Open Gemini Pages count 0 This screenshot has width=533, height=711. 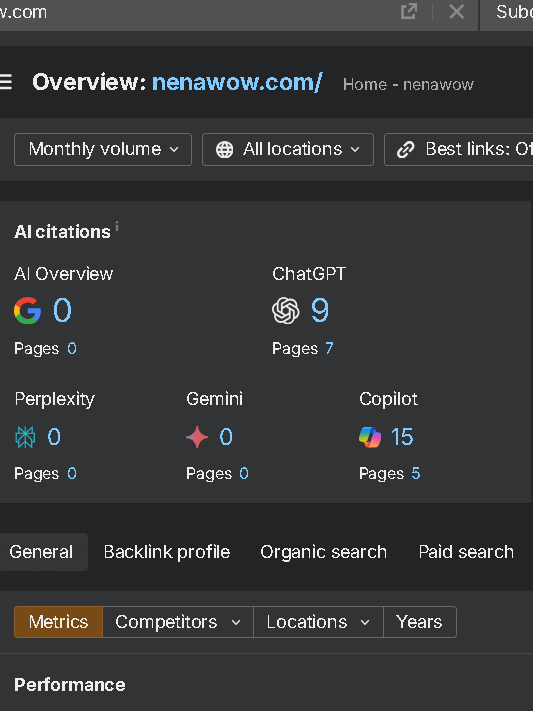point(244,473)
